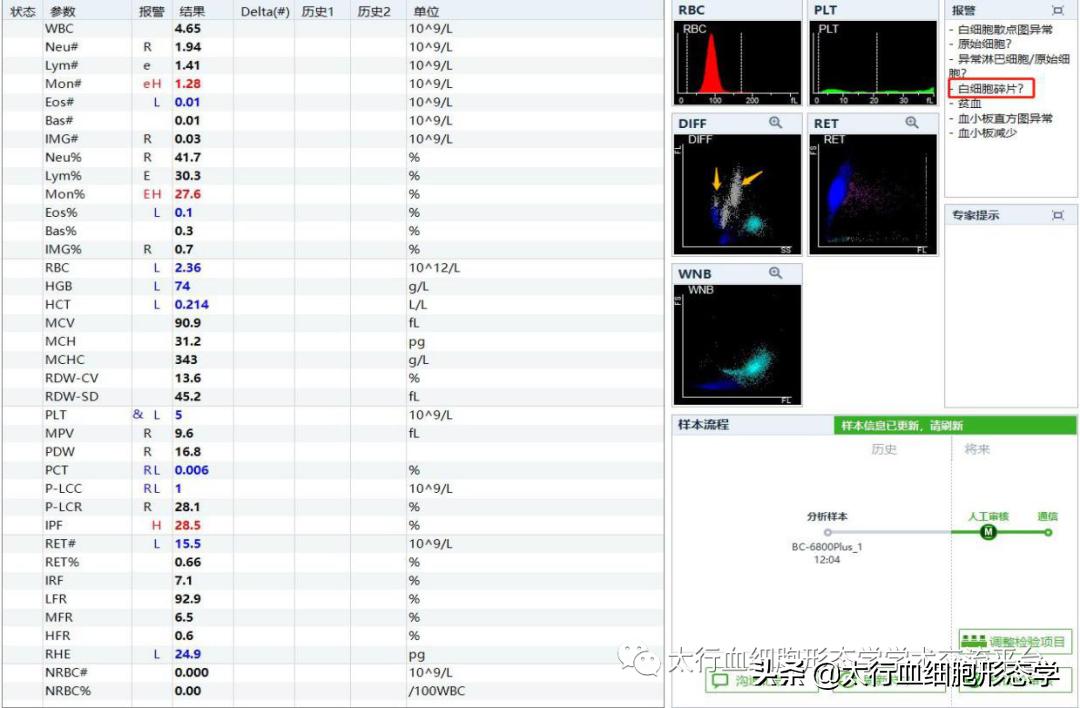This screenshot has height=708, width=1080.
Task: Click the M icon on 人工审核 node
Action: 987,532
